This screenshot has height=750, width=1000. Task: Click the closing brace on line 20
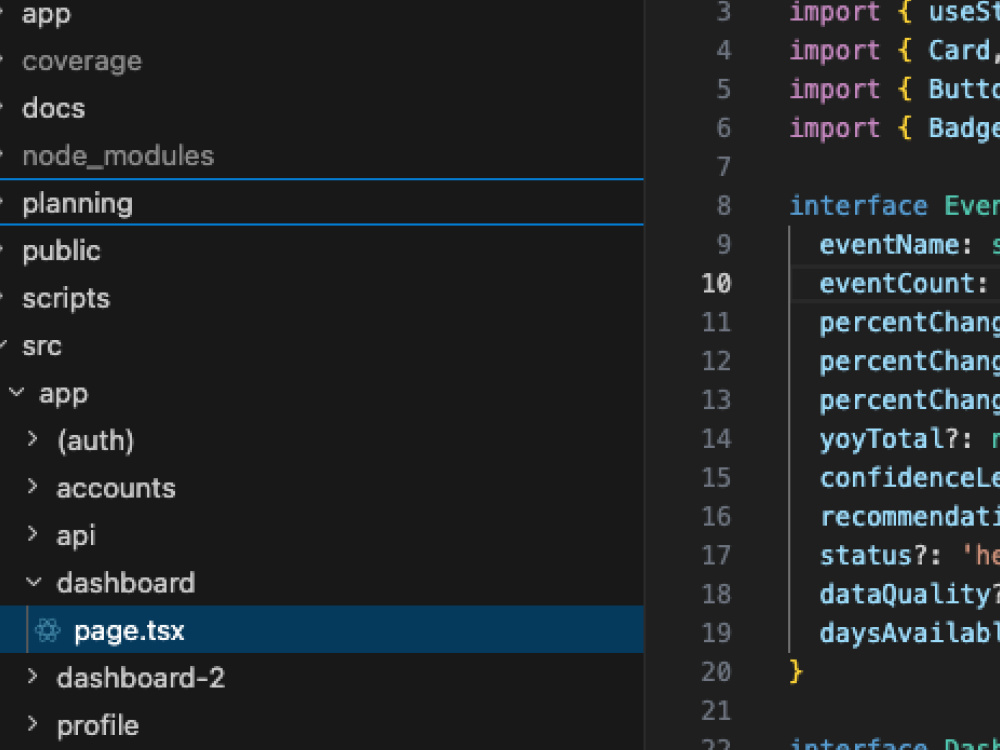coord(795,672)
